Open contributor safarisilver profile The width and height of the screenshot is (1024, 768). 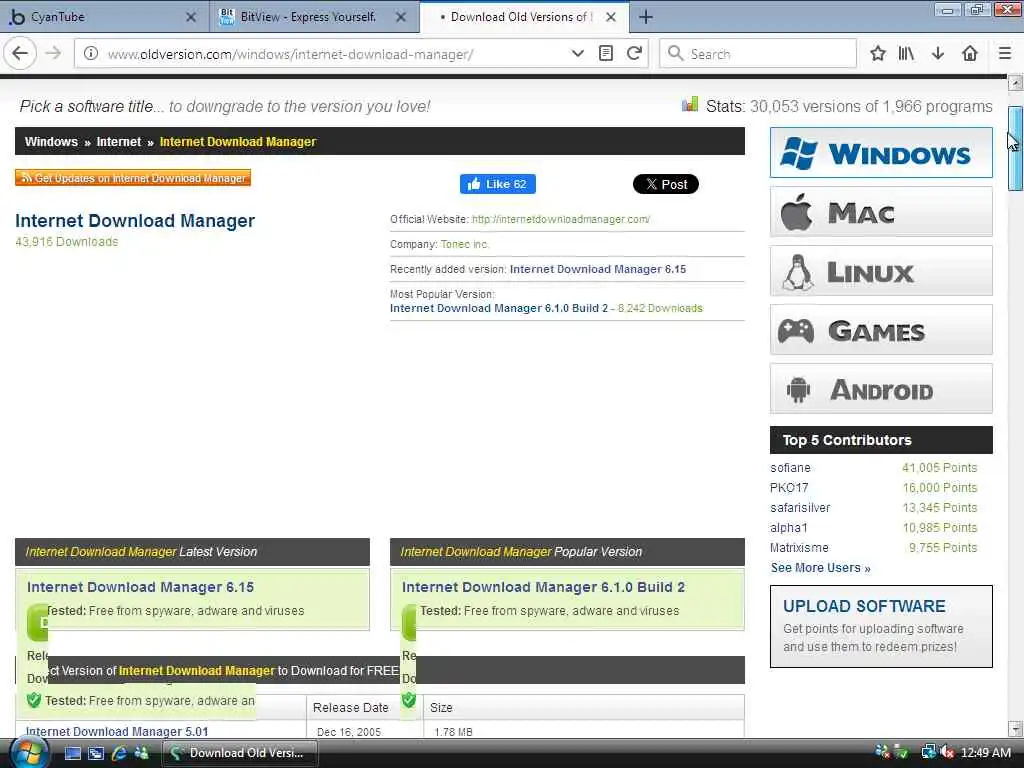pos(800,507)
